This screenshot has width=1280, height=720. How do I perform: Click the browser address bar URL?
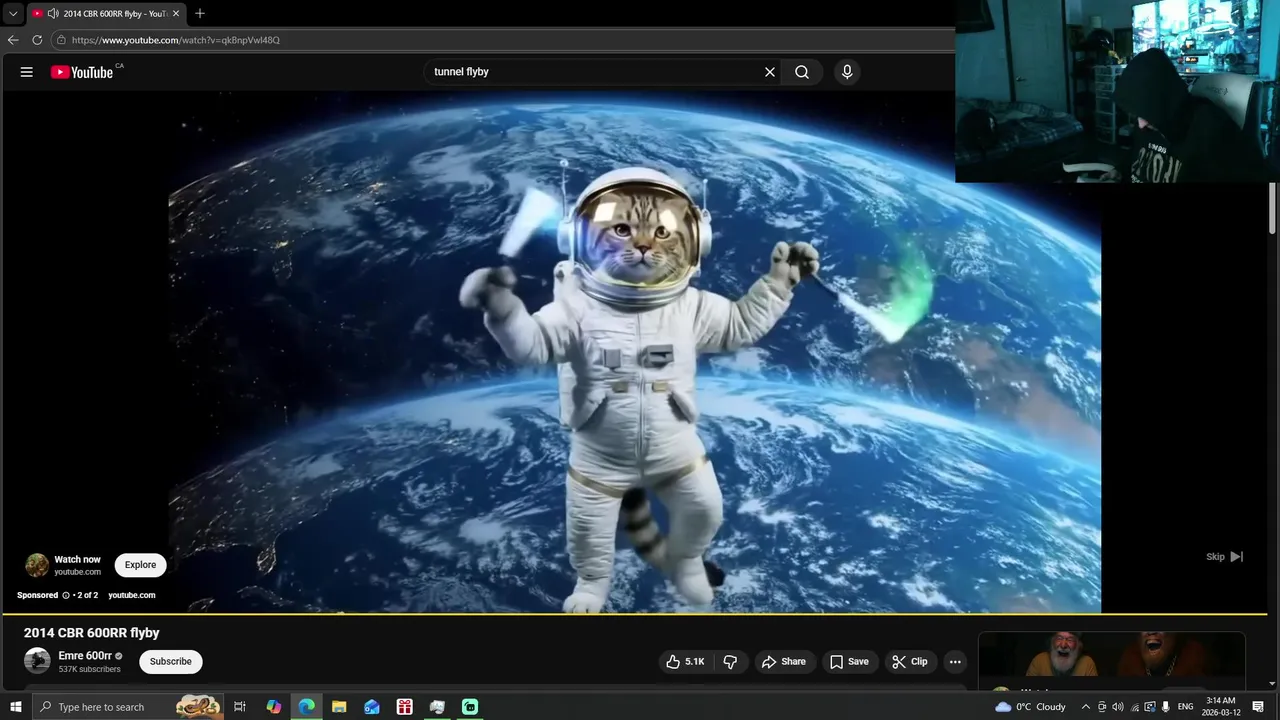(175, 40)
